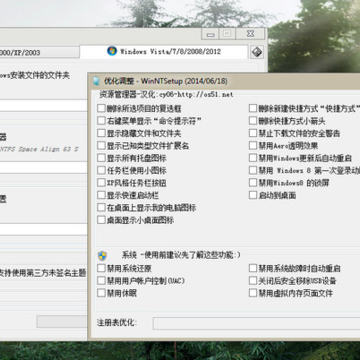
Task: Click the shield icon beside 系统 heading
Action: (x=102, y=256)
